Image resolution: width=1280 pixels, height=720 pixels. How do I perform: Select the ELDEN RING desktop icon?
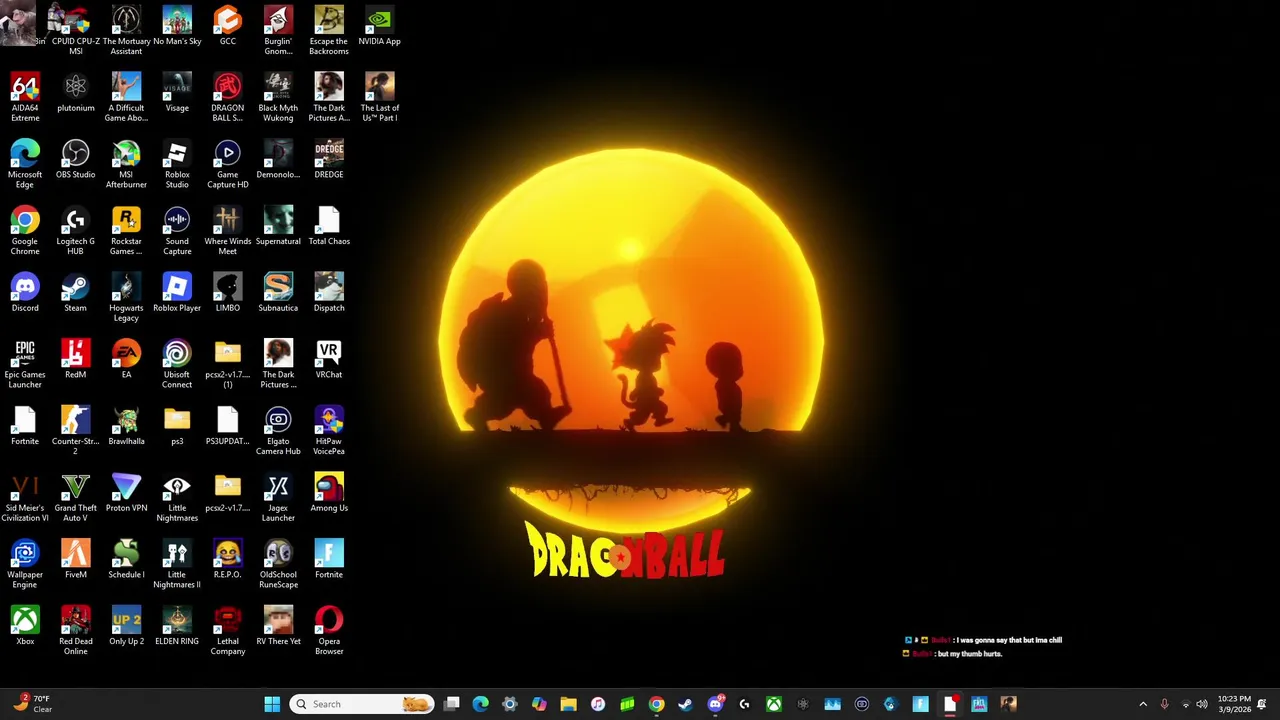coord(177,627)
